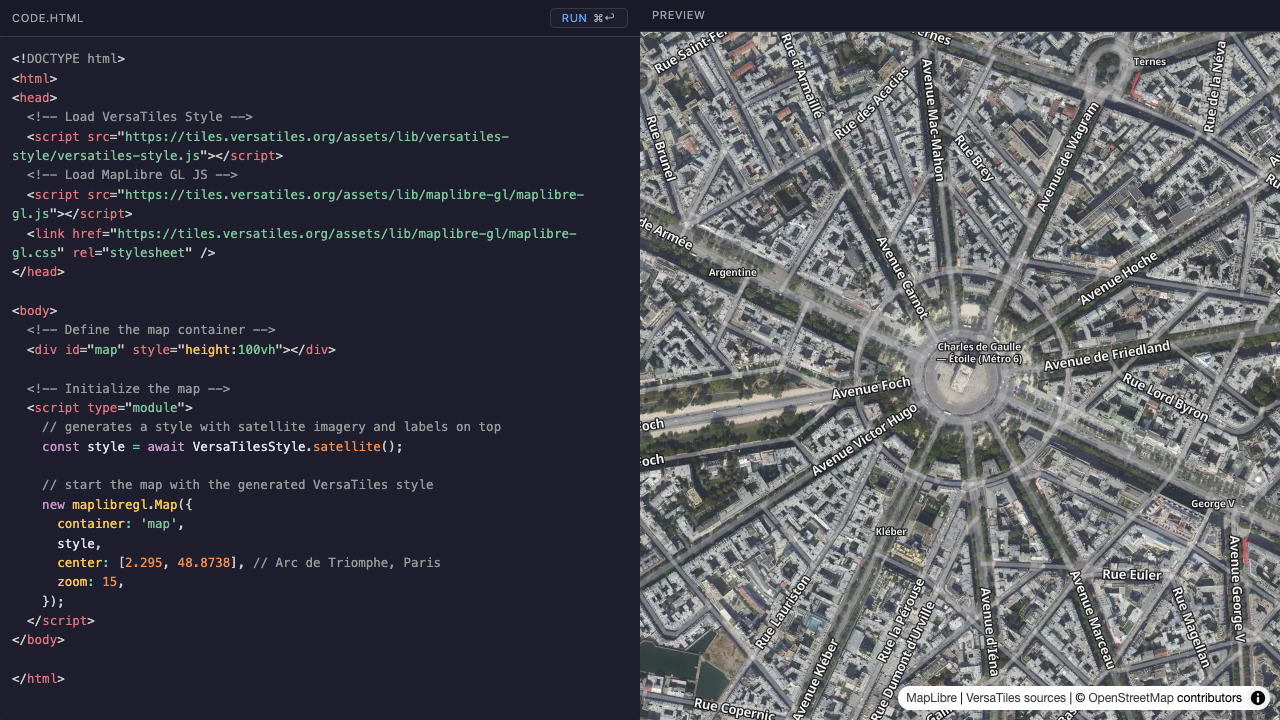Click the Charles de Gaulle — Étoile station label
The height and width of the screenshot is (720, 1280).
tap(979, 352)
